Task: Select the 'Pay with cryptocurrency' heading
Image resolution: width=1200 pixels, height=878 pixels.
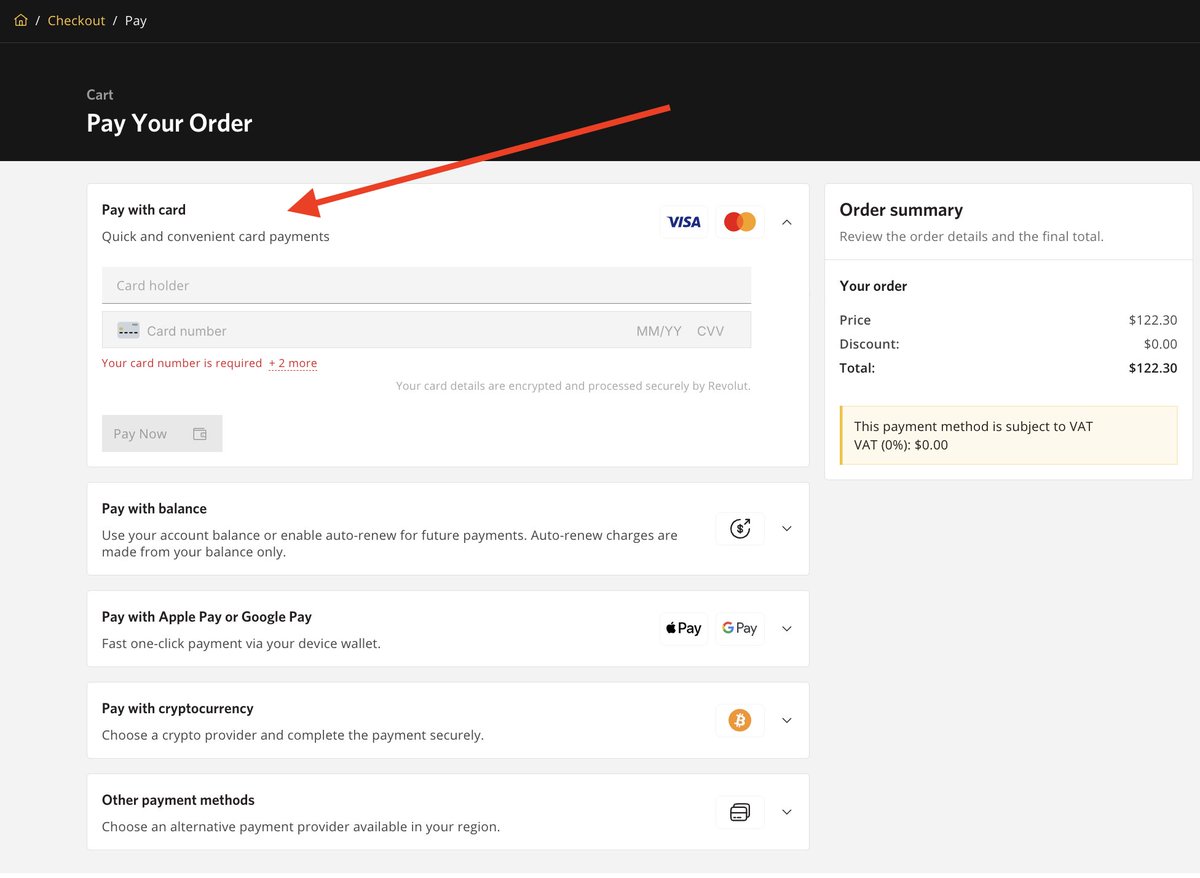Action: pos(178,708)
